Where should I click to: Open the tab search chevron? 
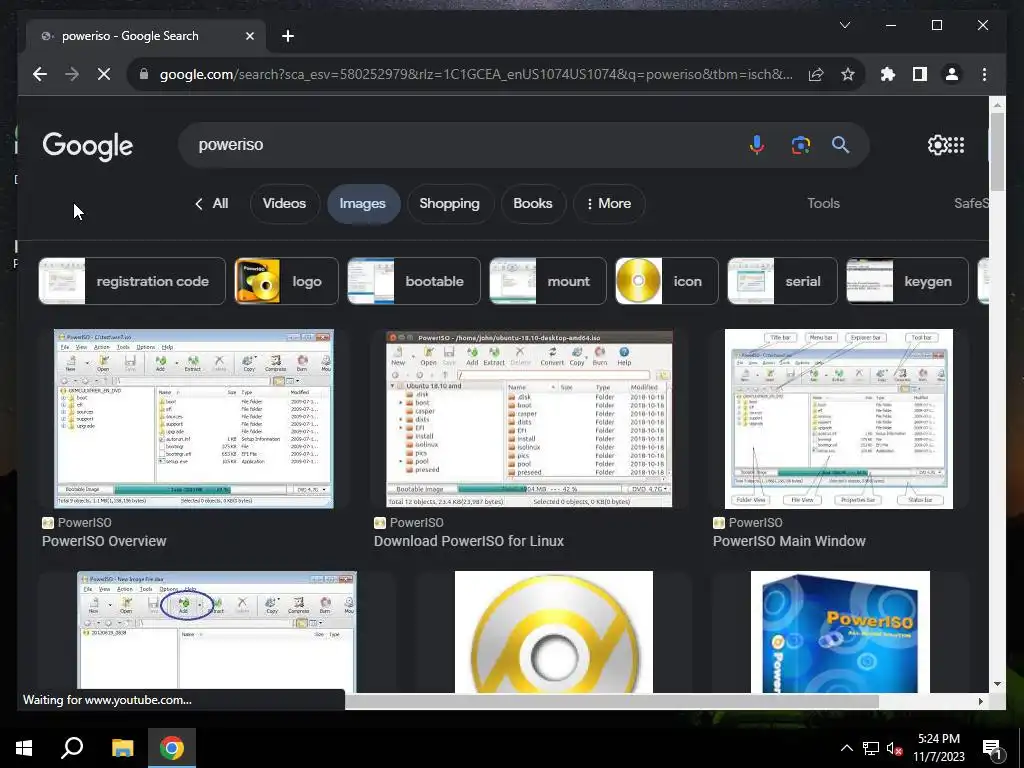tap(844, 25)
